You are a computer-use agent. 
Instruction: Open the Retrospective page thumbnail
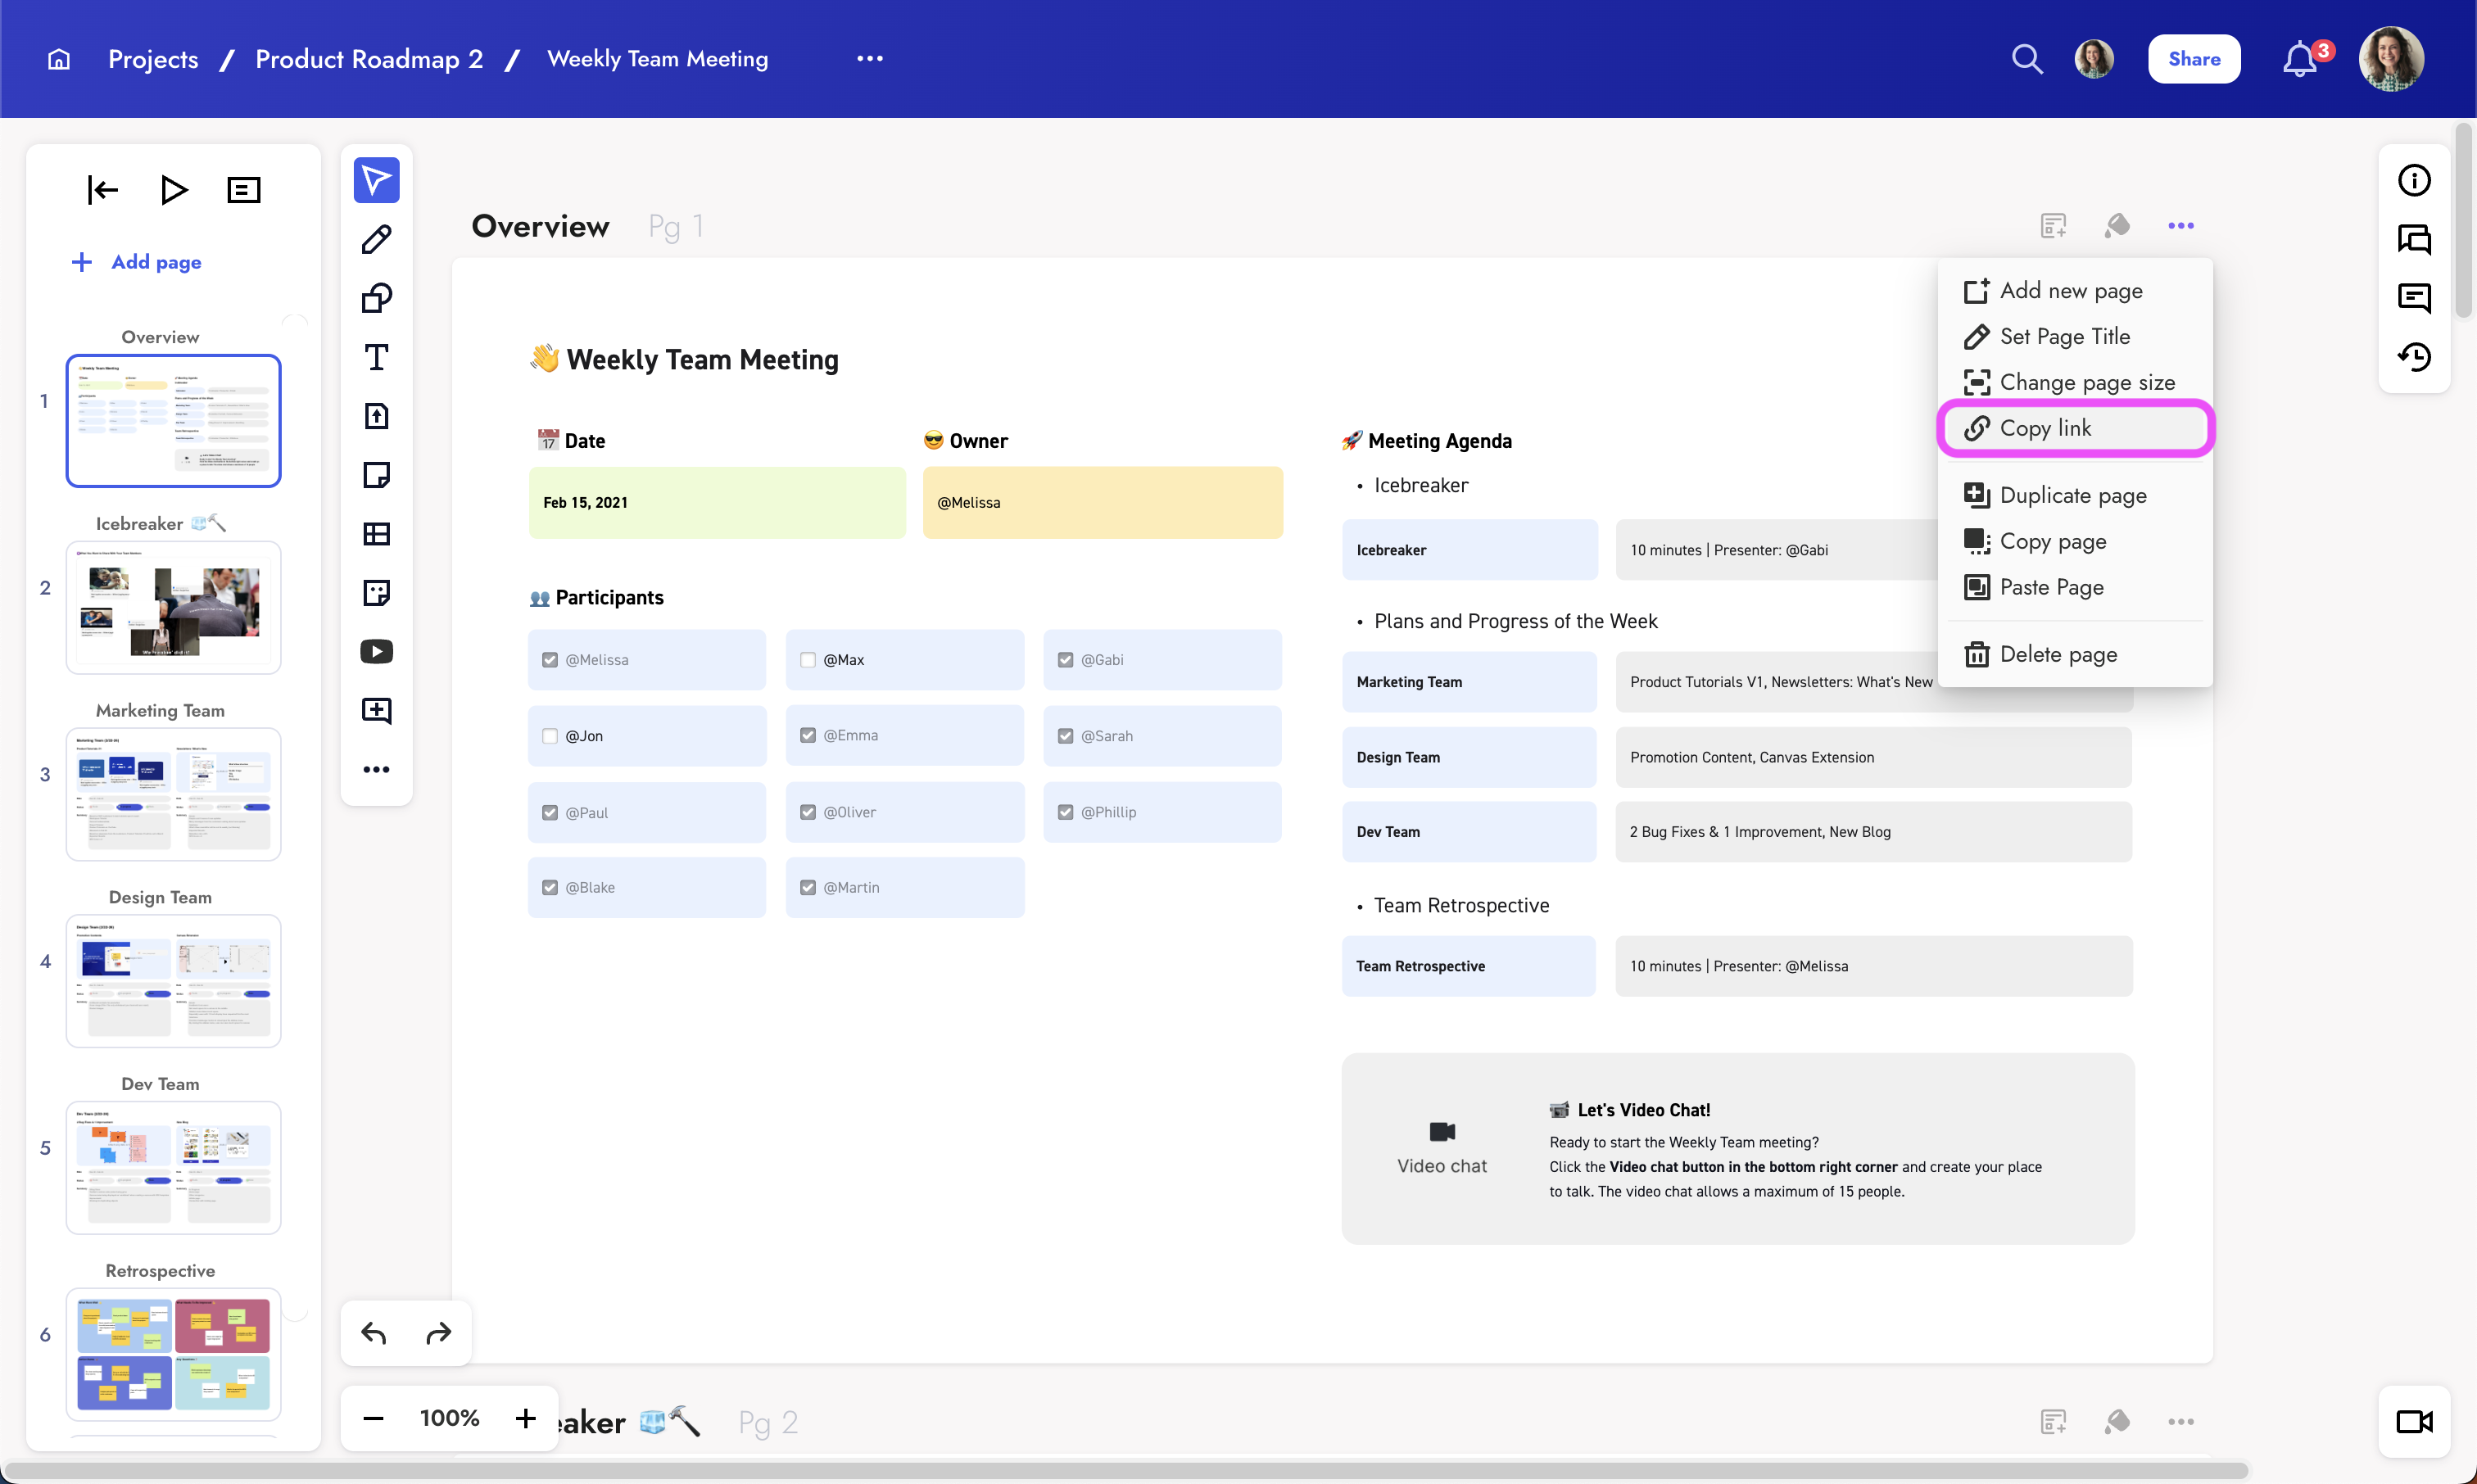[x=173, y=1354]
